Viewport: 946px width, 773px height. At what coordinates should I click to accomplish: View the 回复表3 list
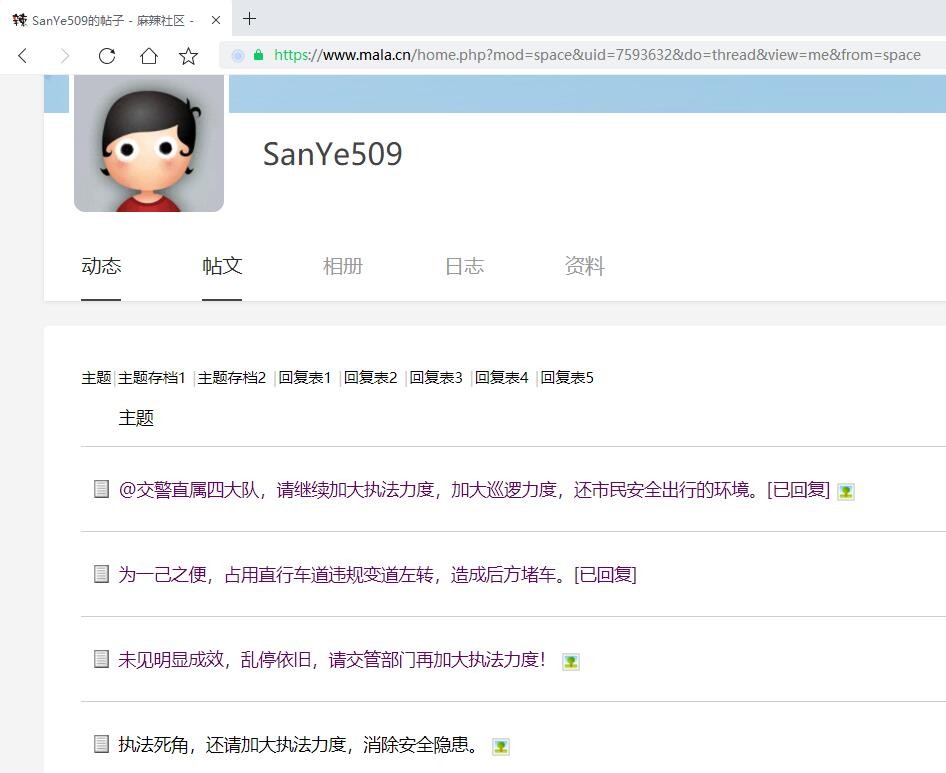tap(436, 378)
